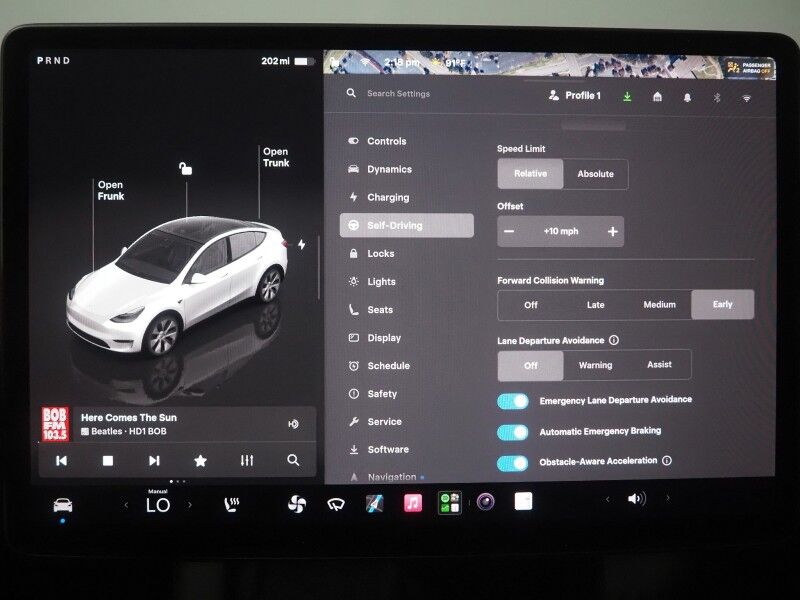The height and width of the screenshot is (600, 800).
Task: Open BOB FM 103.5 station artwork
Action: click(x=55, y=423)
